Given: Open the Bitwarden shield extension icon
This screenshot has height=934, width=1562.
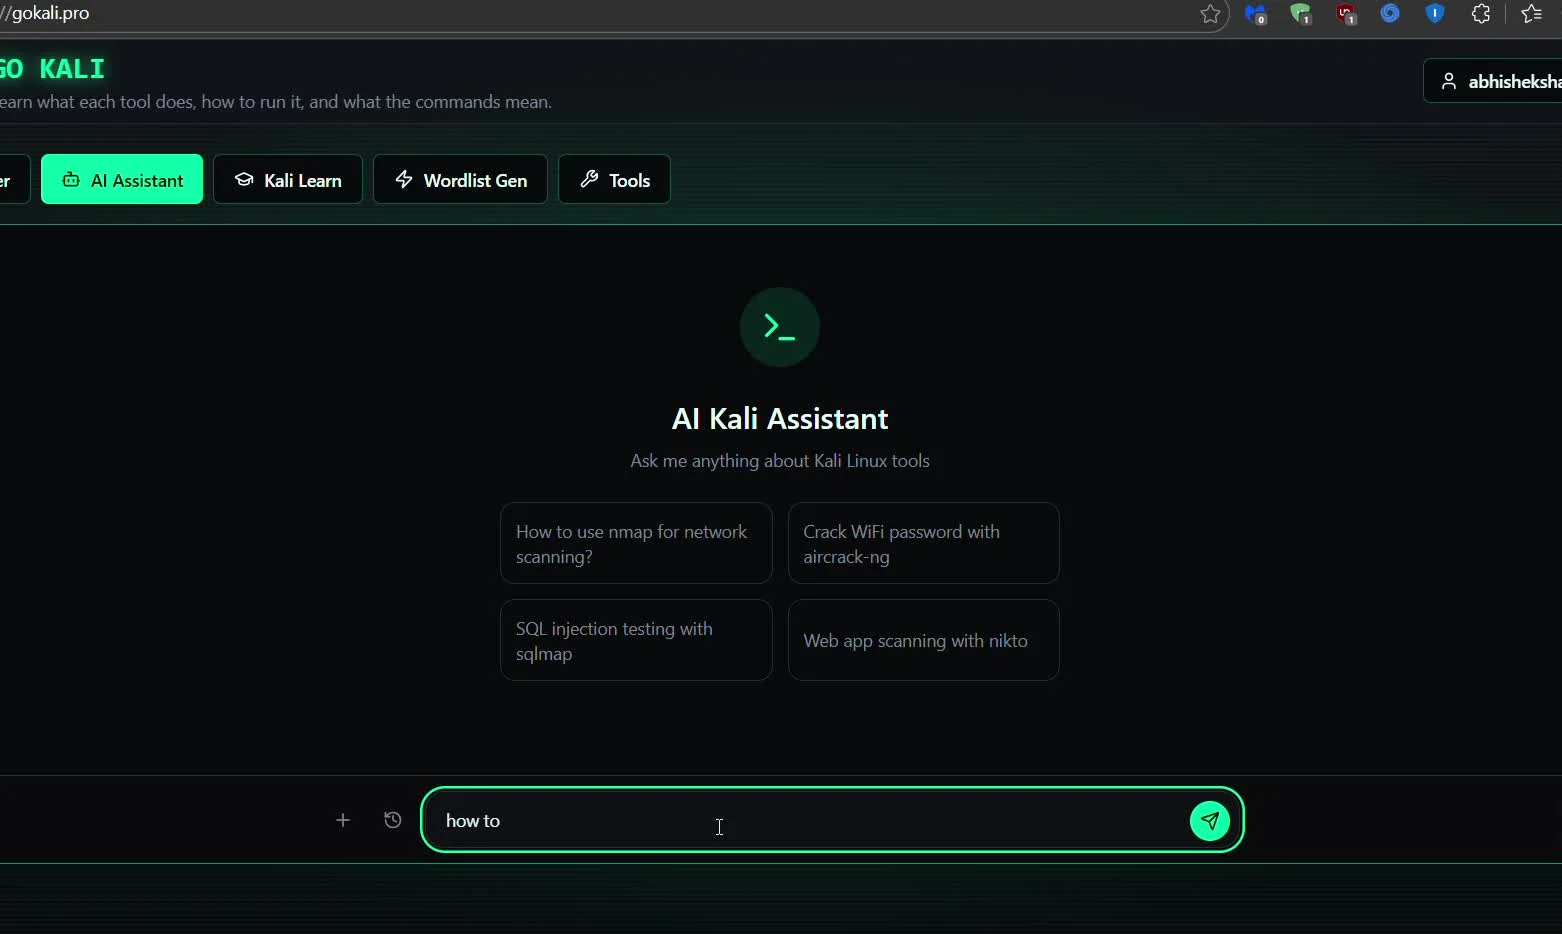Looking at the screenshot, I should click(1435, 14).
